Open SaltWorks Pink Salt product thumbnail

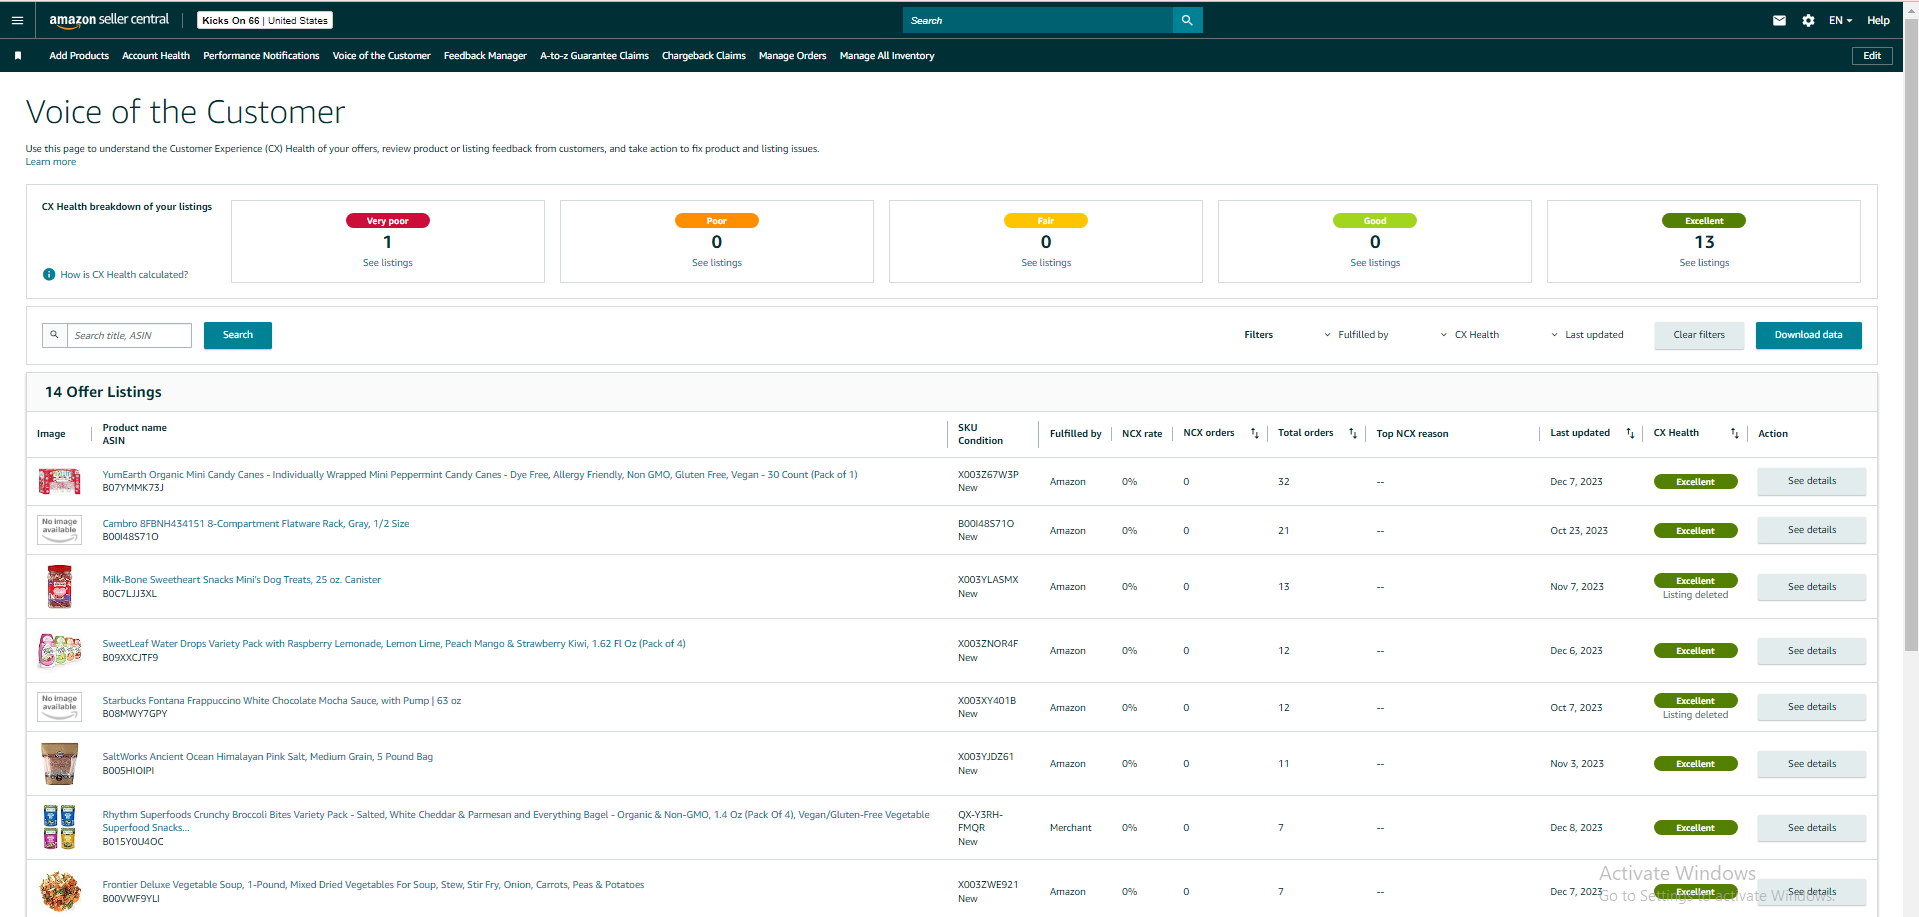click(x=59, y=763)
